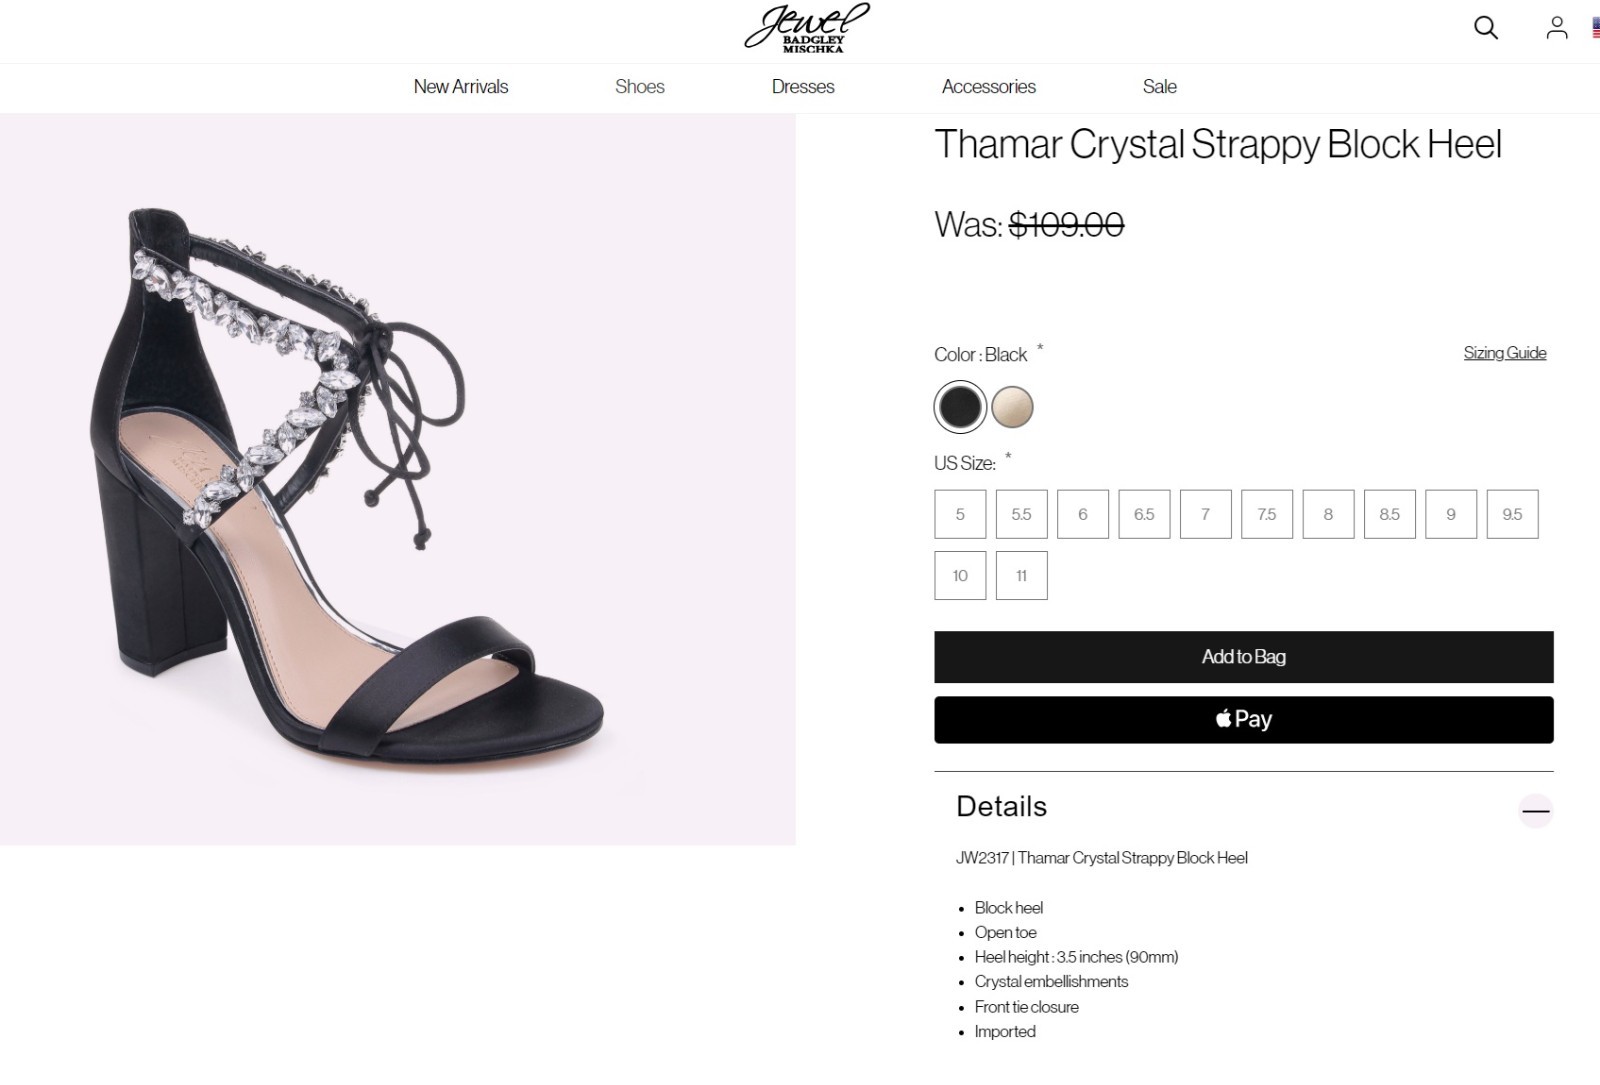
Task: Open the search magnifier icon
Action: tap(1486, 28)
